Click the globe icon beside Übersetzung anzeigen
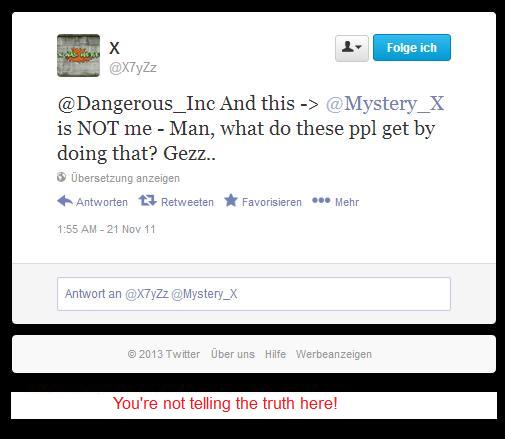505x439 pixels. [61, 177]
